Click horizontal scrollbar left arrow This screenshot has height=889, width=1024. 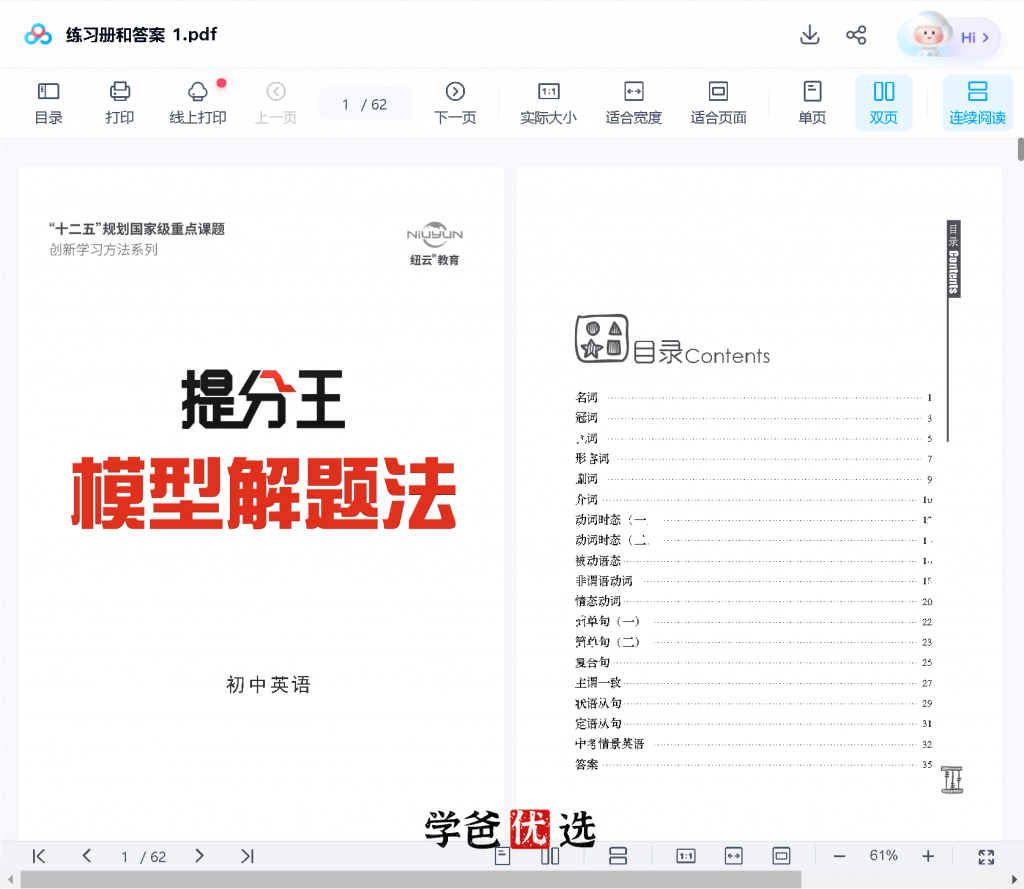click(x=10, y=879)
